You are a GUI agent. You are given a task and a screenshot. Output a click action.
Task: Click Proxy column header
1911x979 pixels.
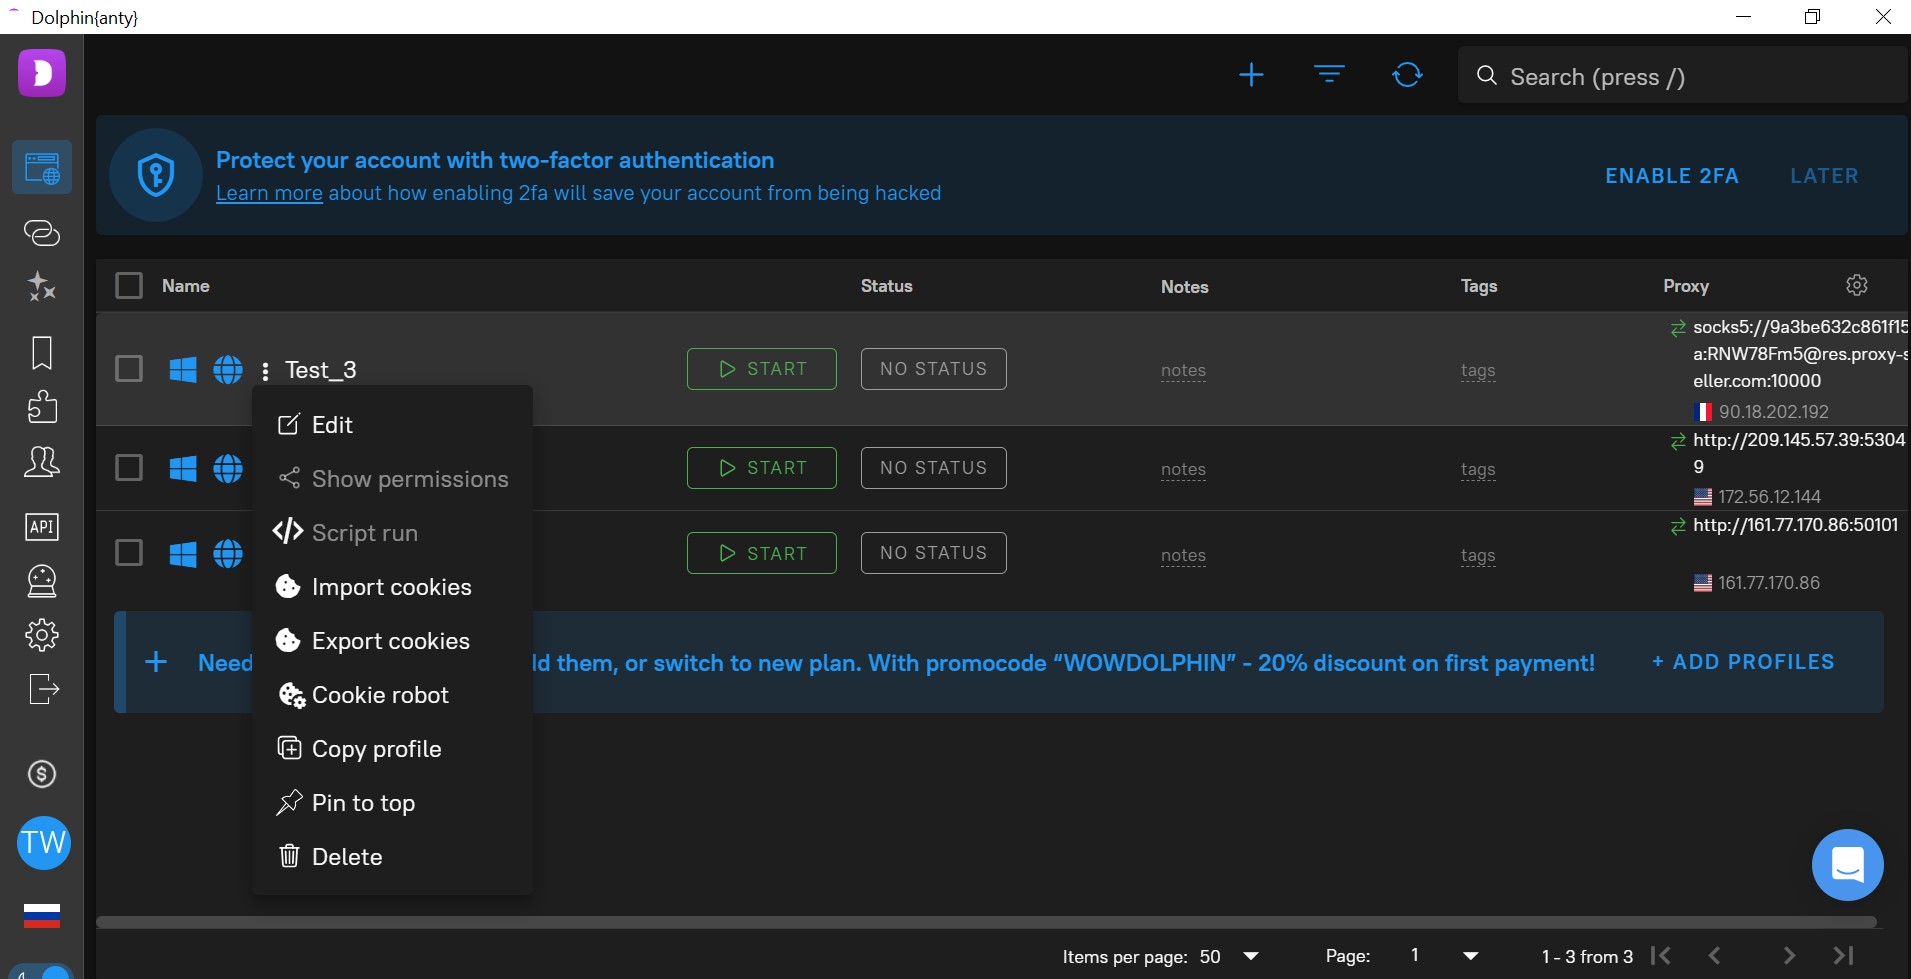pos(1686,286)
